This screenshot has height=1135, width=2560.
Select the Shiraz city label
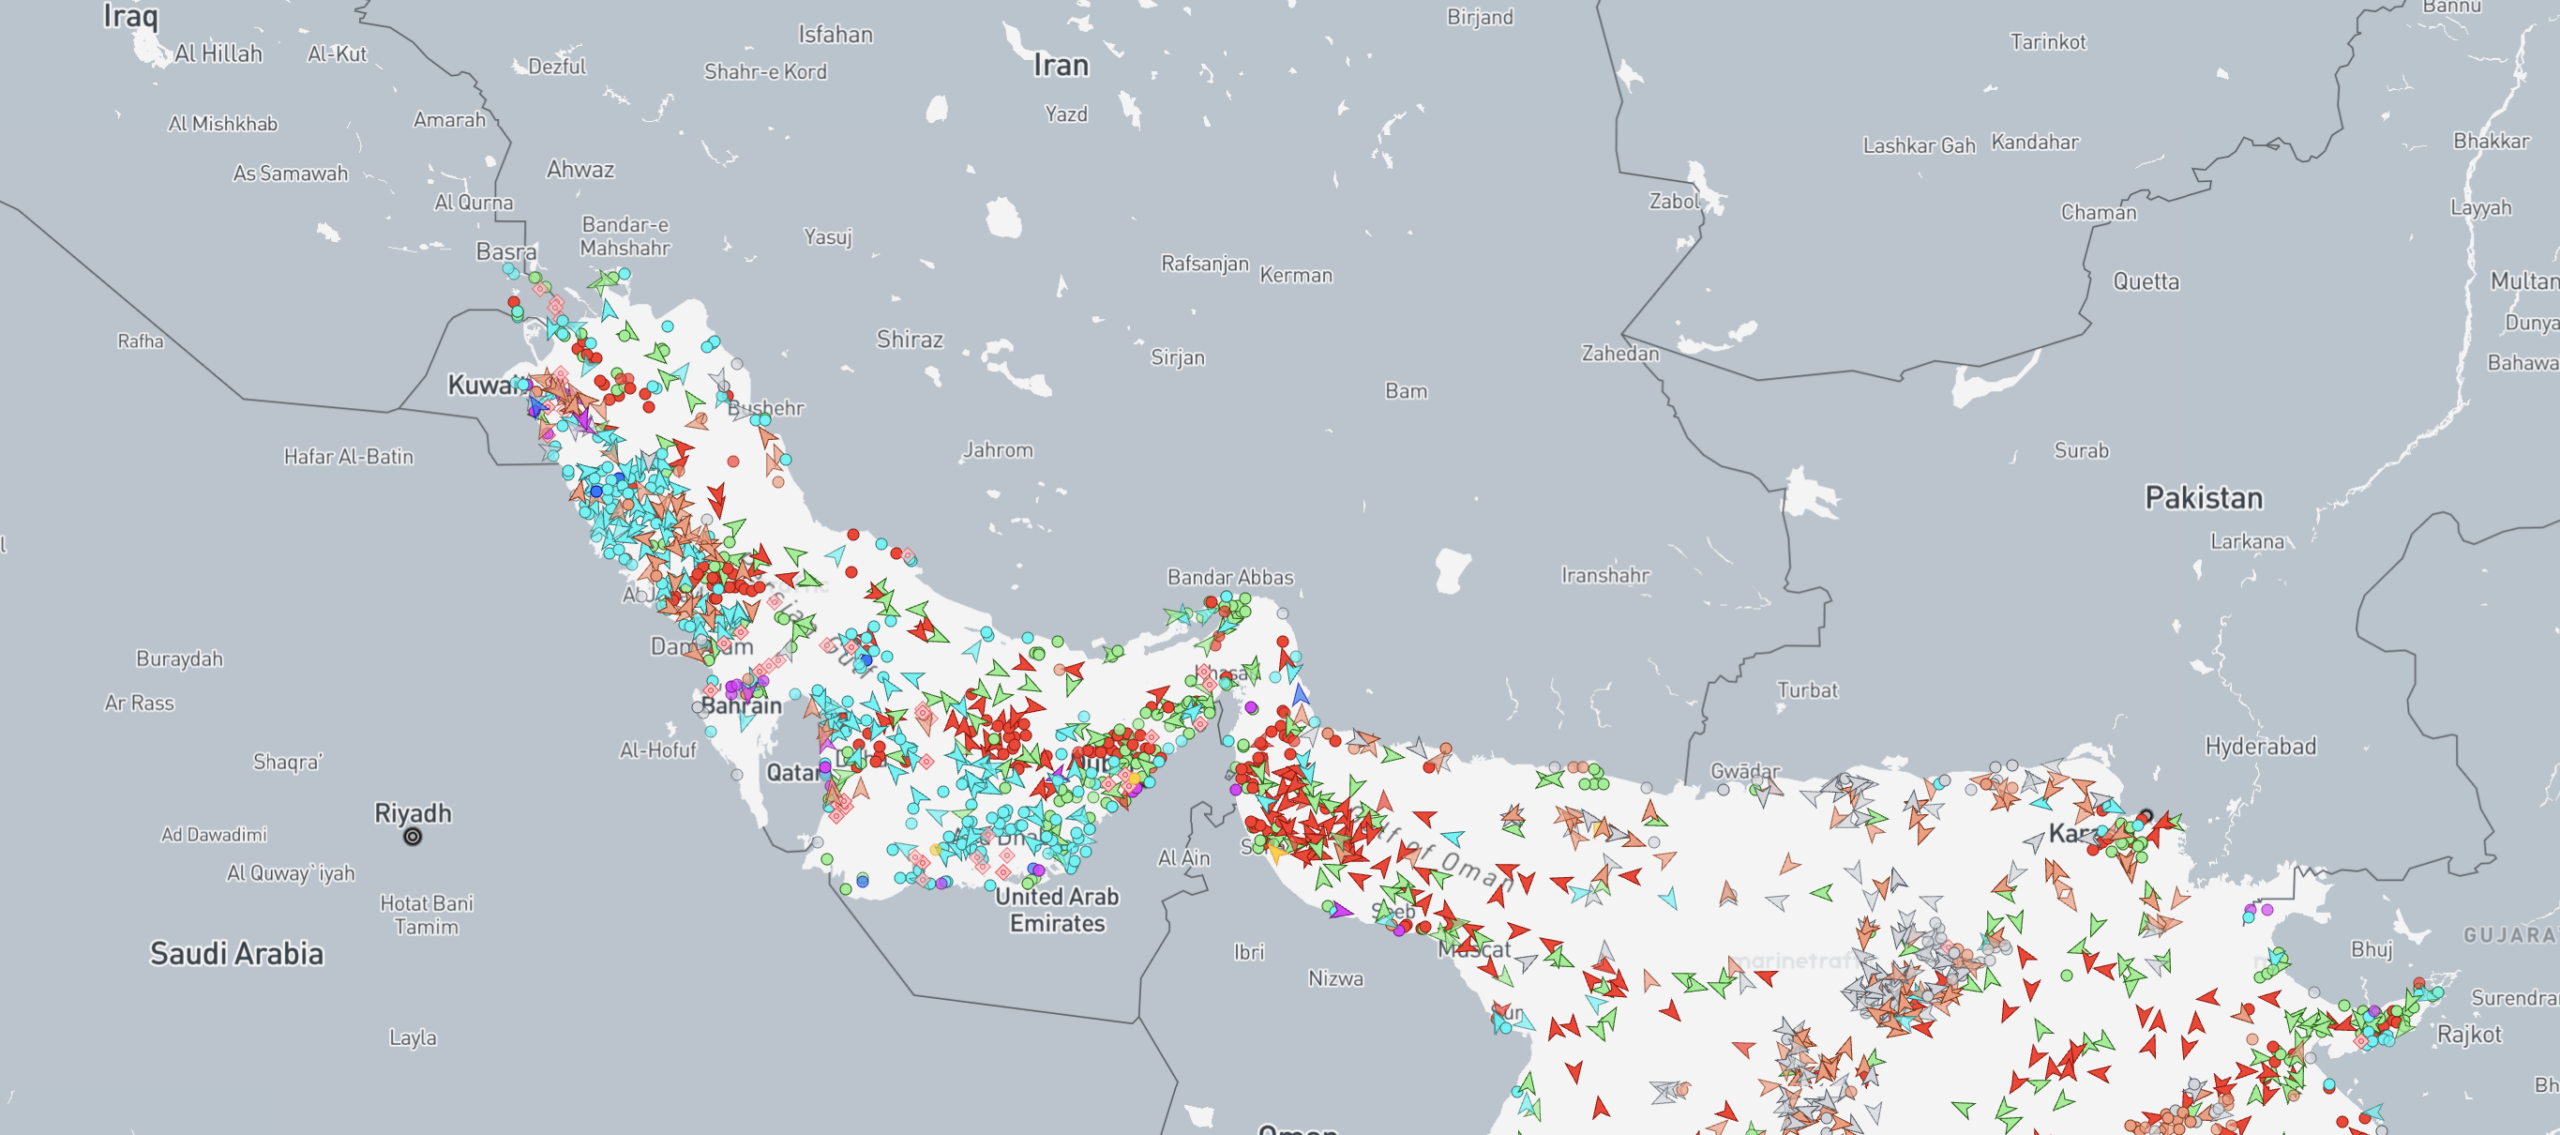(909, 339)
